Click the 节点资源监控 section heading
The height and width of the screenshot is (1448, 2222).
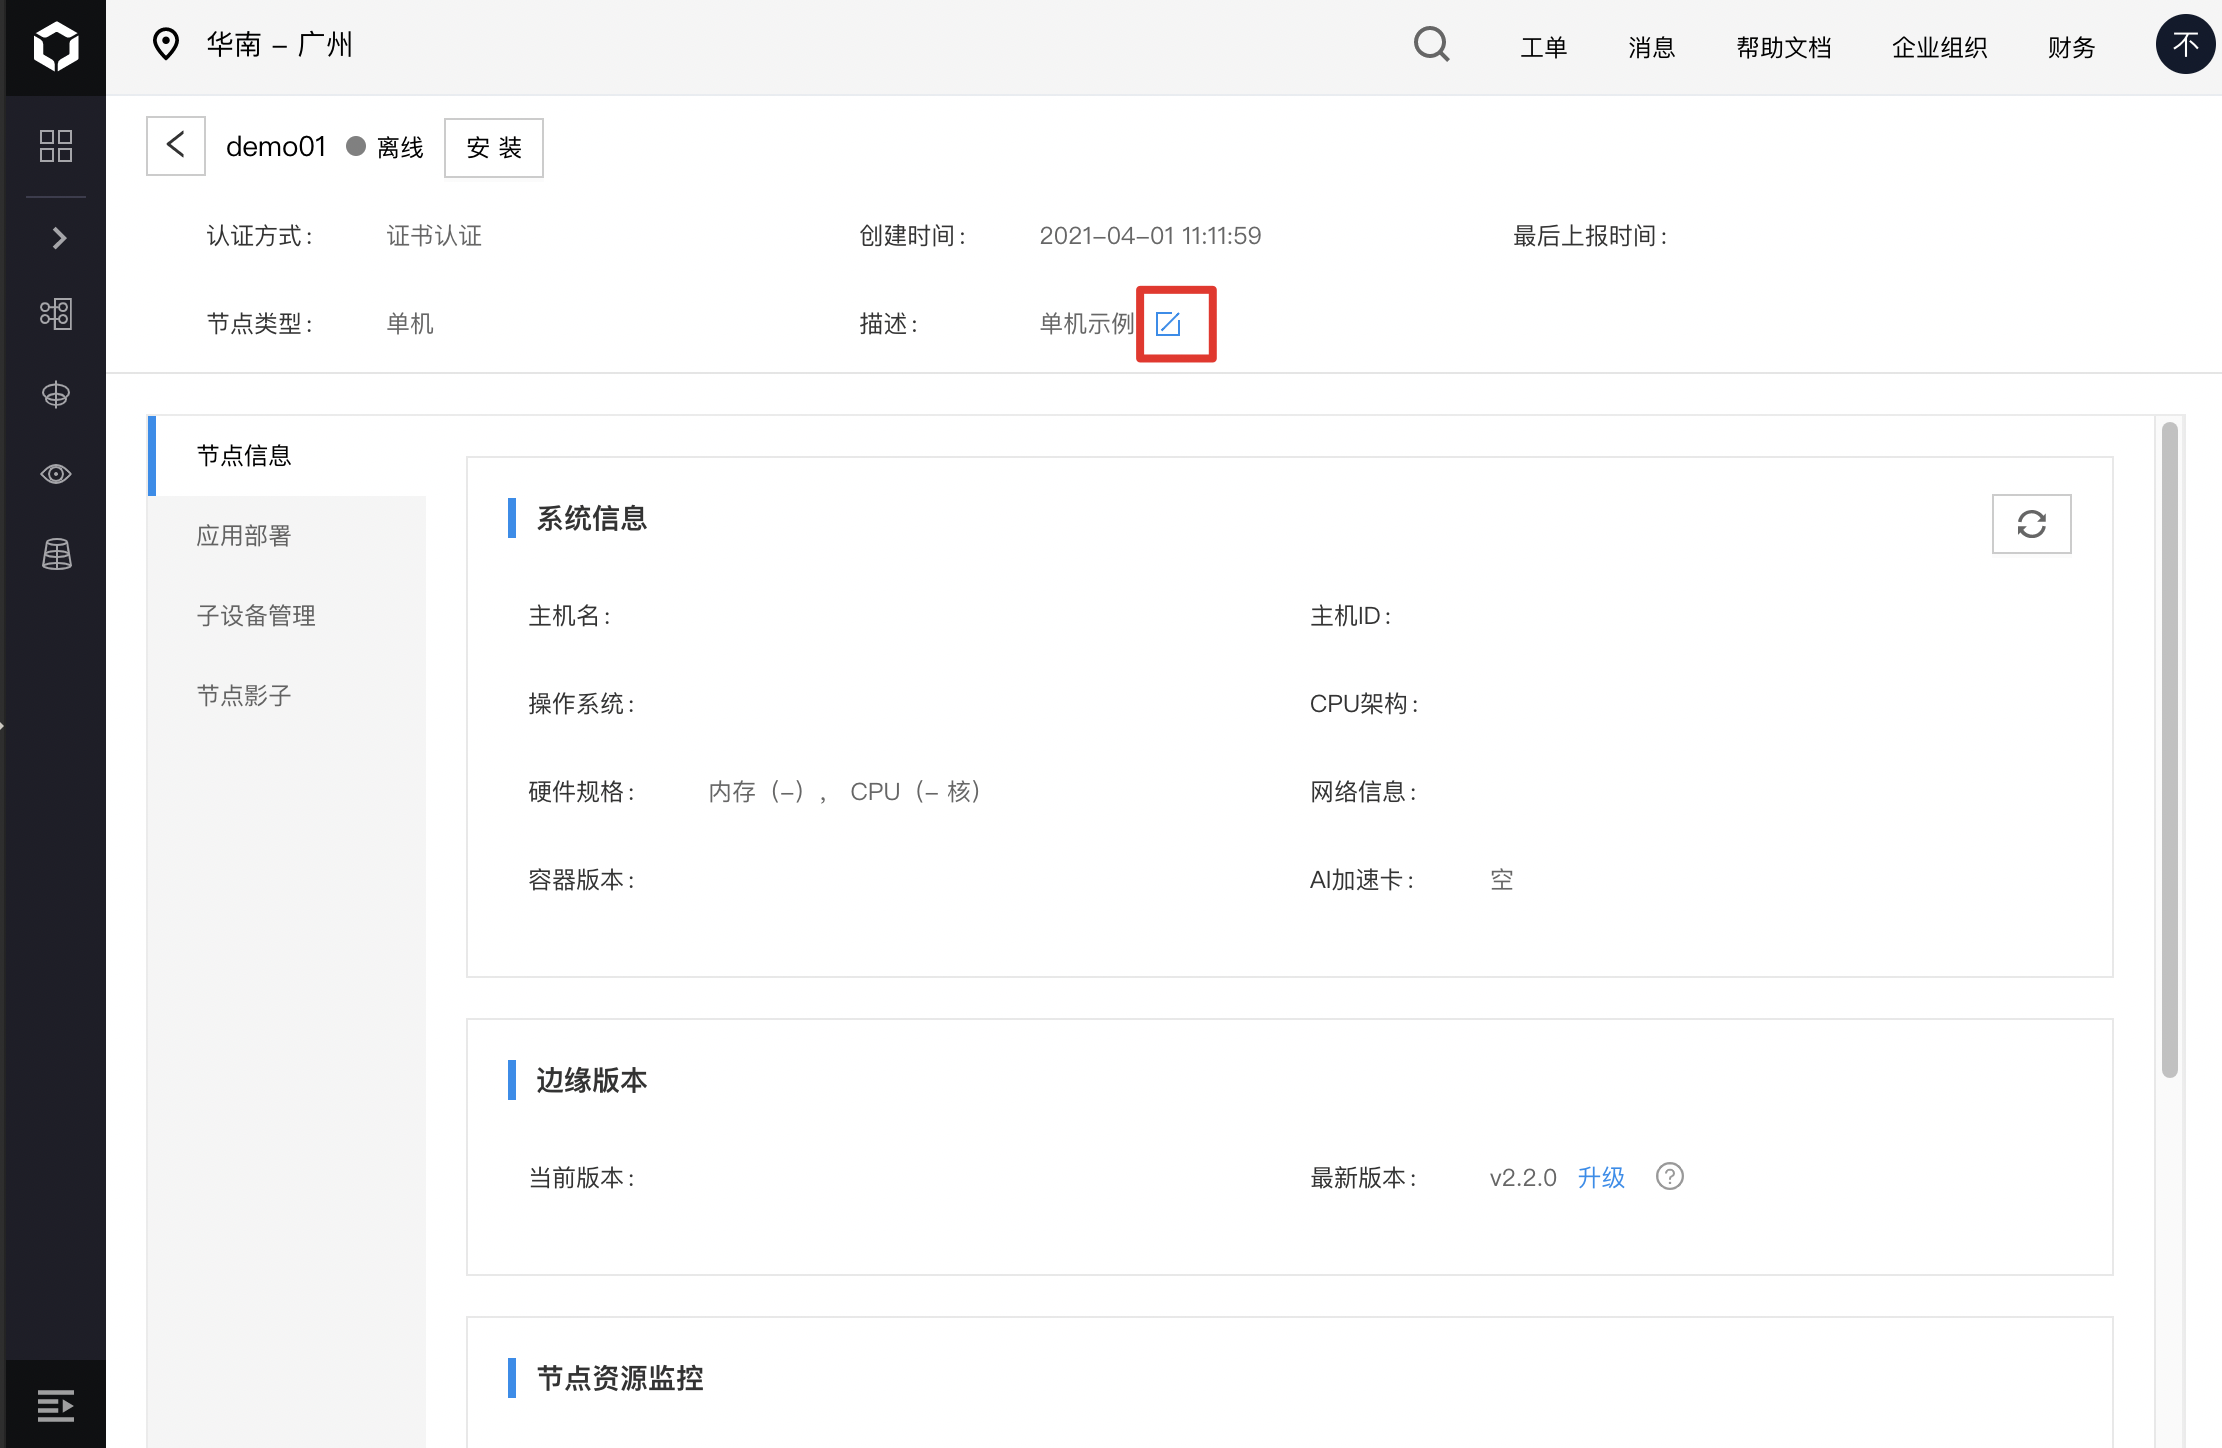[620, 1378]
